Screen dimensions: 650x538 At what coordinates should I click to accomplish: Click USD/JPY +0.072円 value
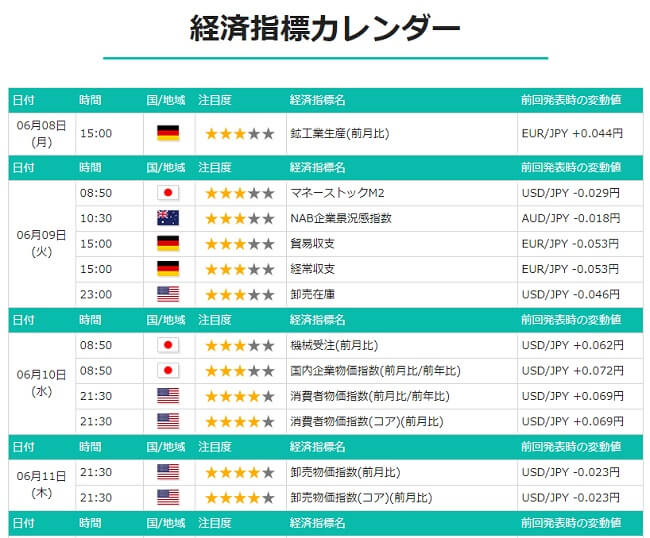(572, 371)
